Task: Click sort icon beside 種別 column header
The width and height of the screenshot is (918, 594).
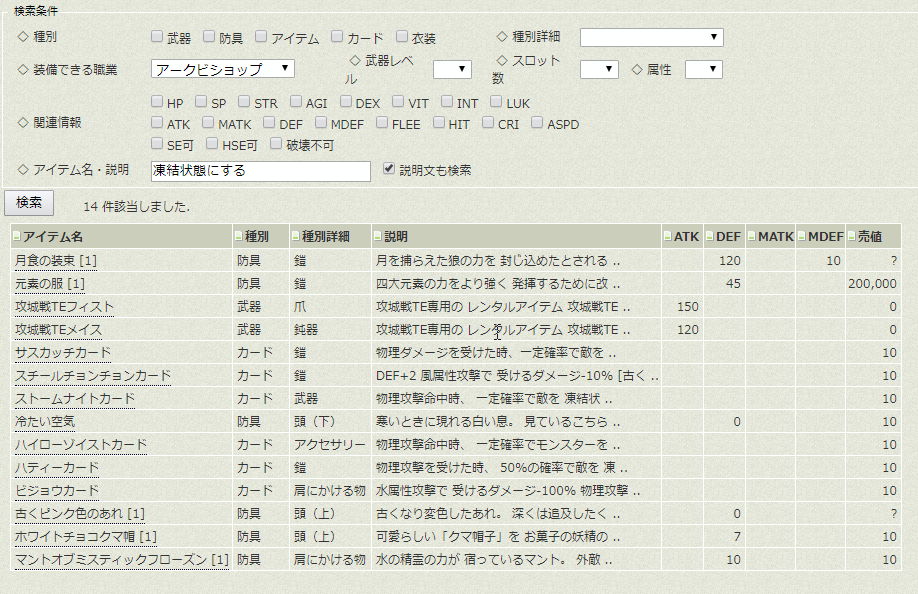Action: pyautogui.click(x=239, y=236)
